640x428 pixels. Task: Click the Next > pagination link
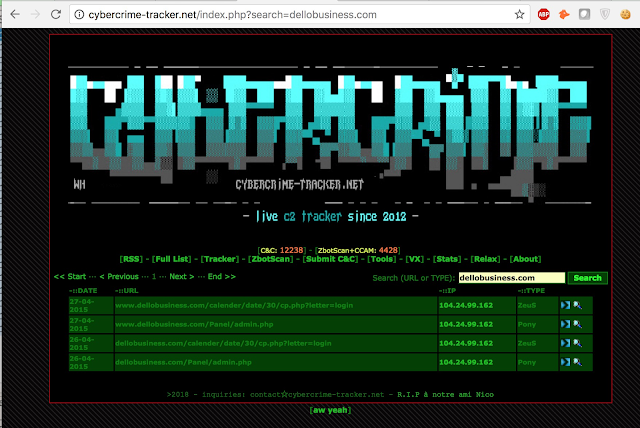(x=182, y=277)
